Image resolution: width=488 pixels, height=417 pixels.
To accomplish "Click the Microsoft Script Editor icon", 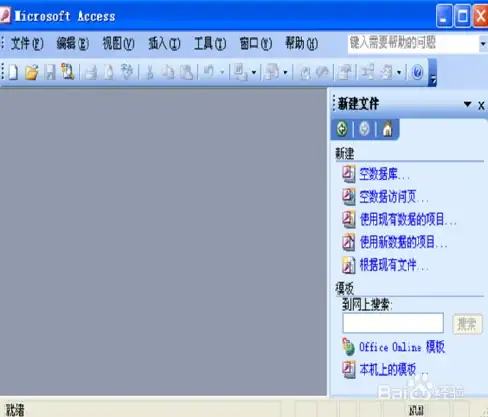I will [x=322, y=72].
